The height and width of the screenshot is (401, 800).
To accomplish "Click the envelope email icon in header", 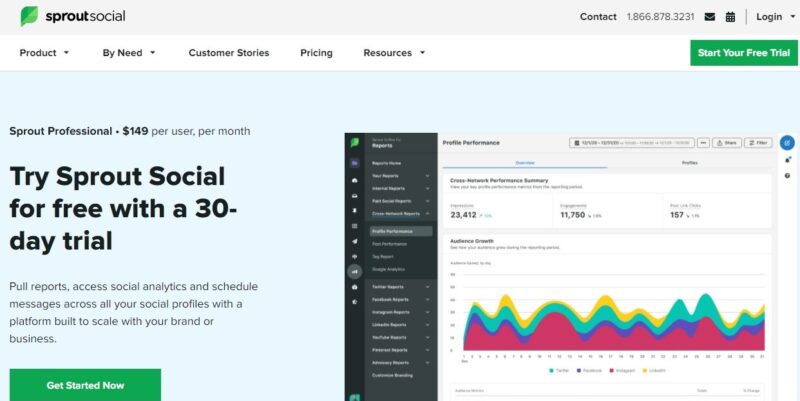I will coord(709,17).
